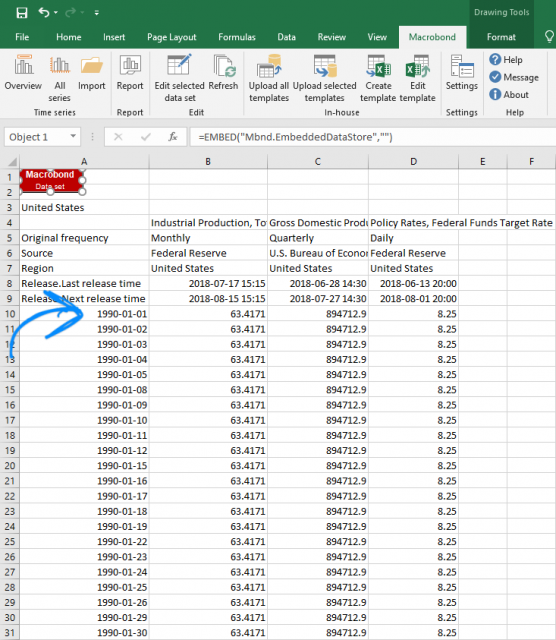The height and width of the screenshot is (640, 556).
Task: Click Policy Rates, Federal Funds Target Rate cell
Action: tap(461, 223)
